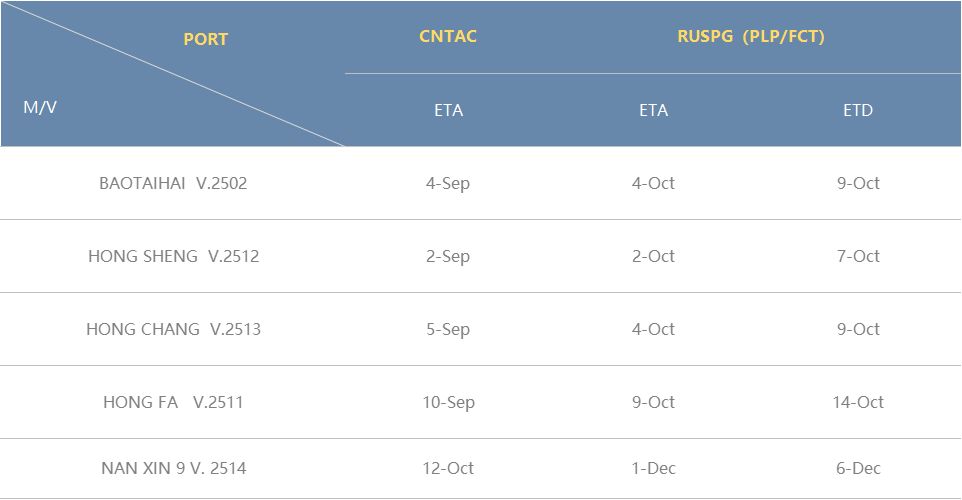Click the 1-Dec ETA cell
This screenshot has height=500, width=962.
653,468
